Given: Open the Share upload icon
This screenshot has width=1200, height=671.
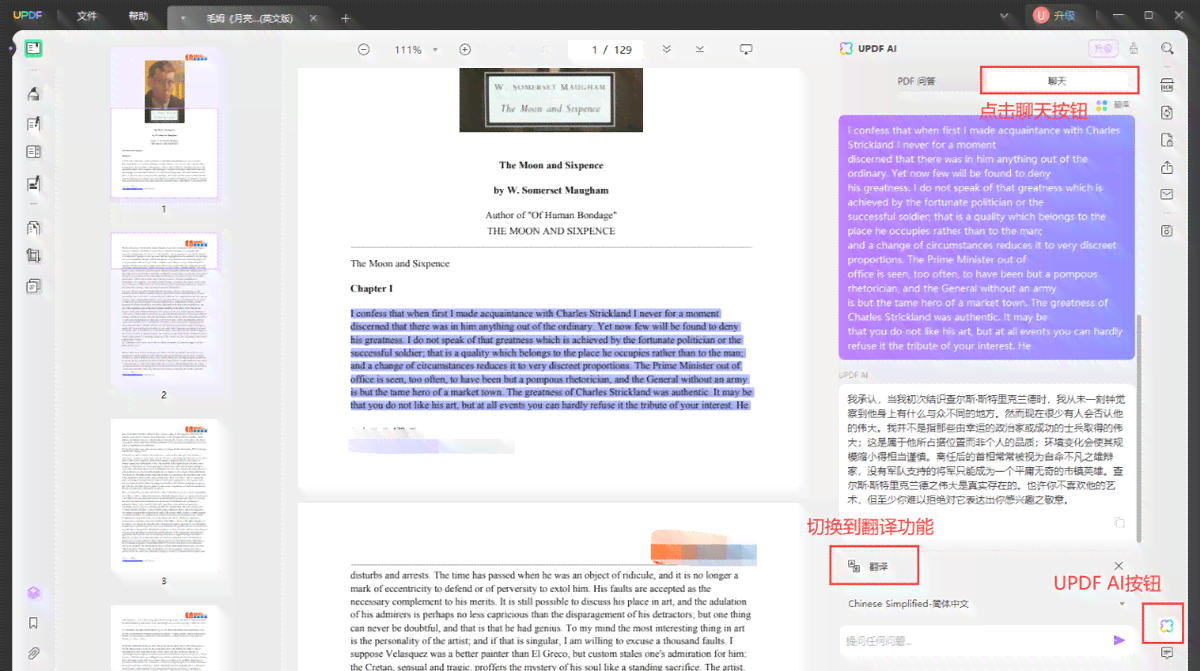Looking at the screenshot, I should (x=1167, y=167).
